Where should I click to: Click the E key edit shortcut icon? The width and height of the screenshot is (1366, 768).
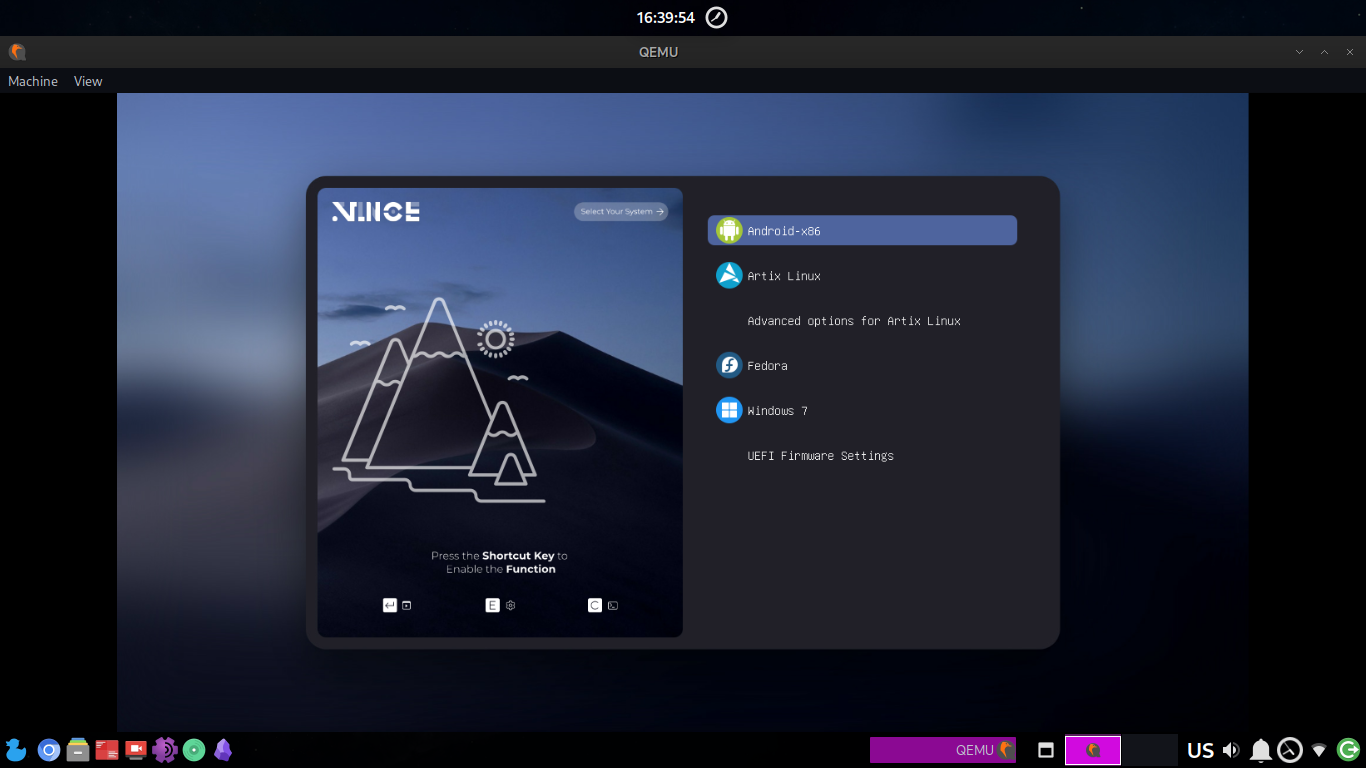point(492,605)
